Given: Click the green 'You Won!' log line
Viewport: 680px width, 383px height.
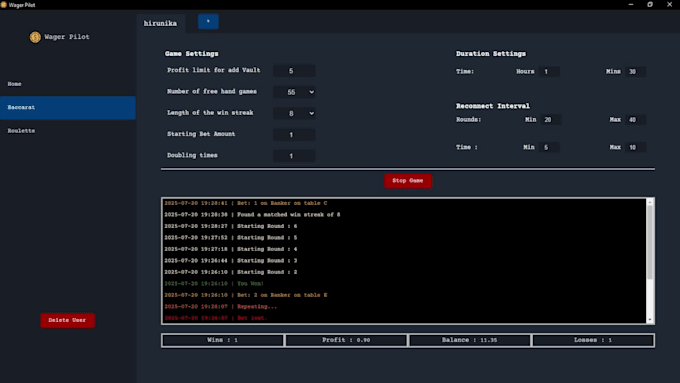Looking at the screenshot, I should click(214, 284).
